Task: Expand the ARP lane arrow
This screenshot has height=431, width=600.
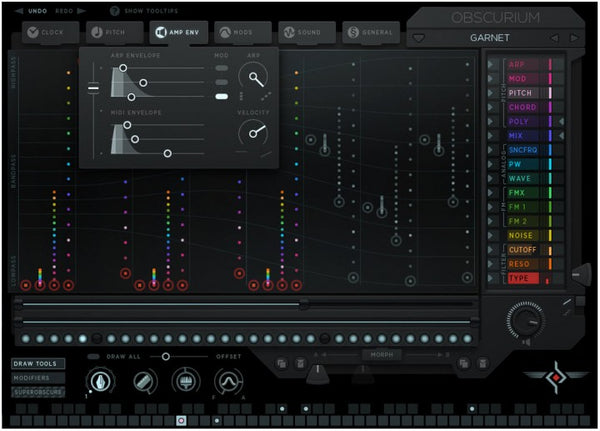Action: tap(492, 64)
